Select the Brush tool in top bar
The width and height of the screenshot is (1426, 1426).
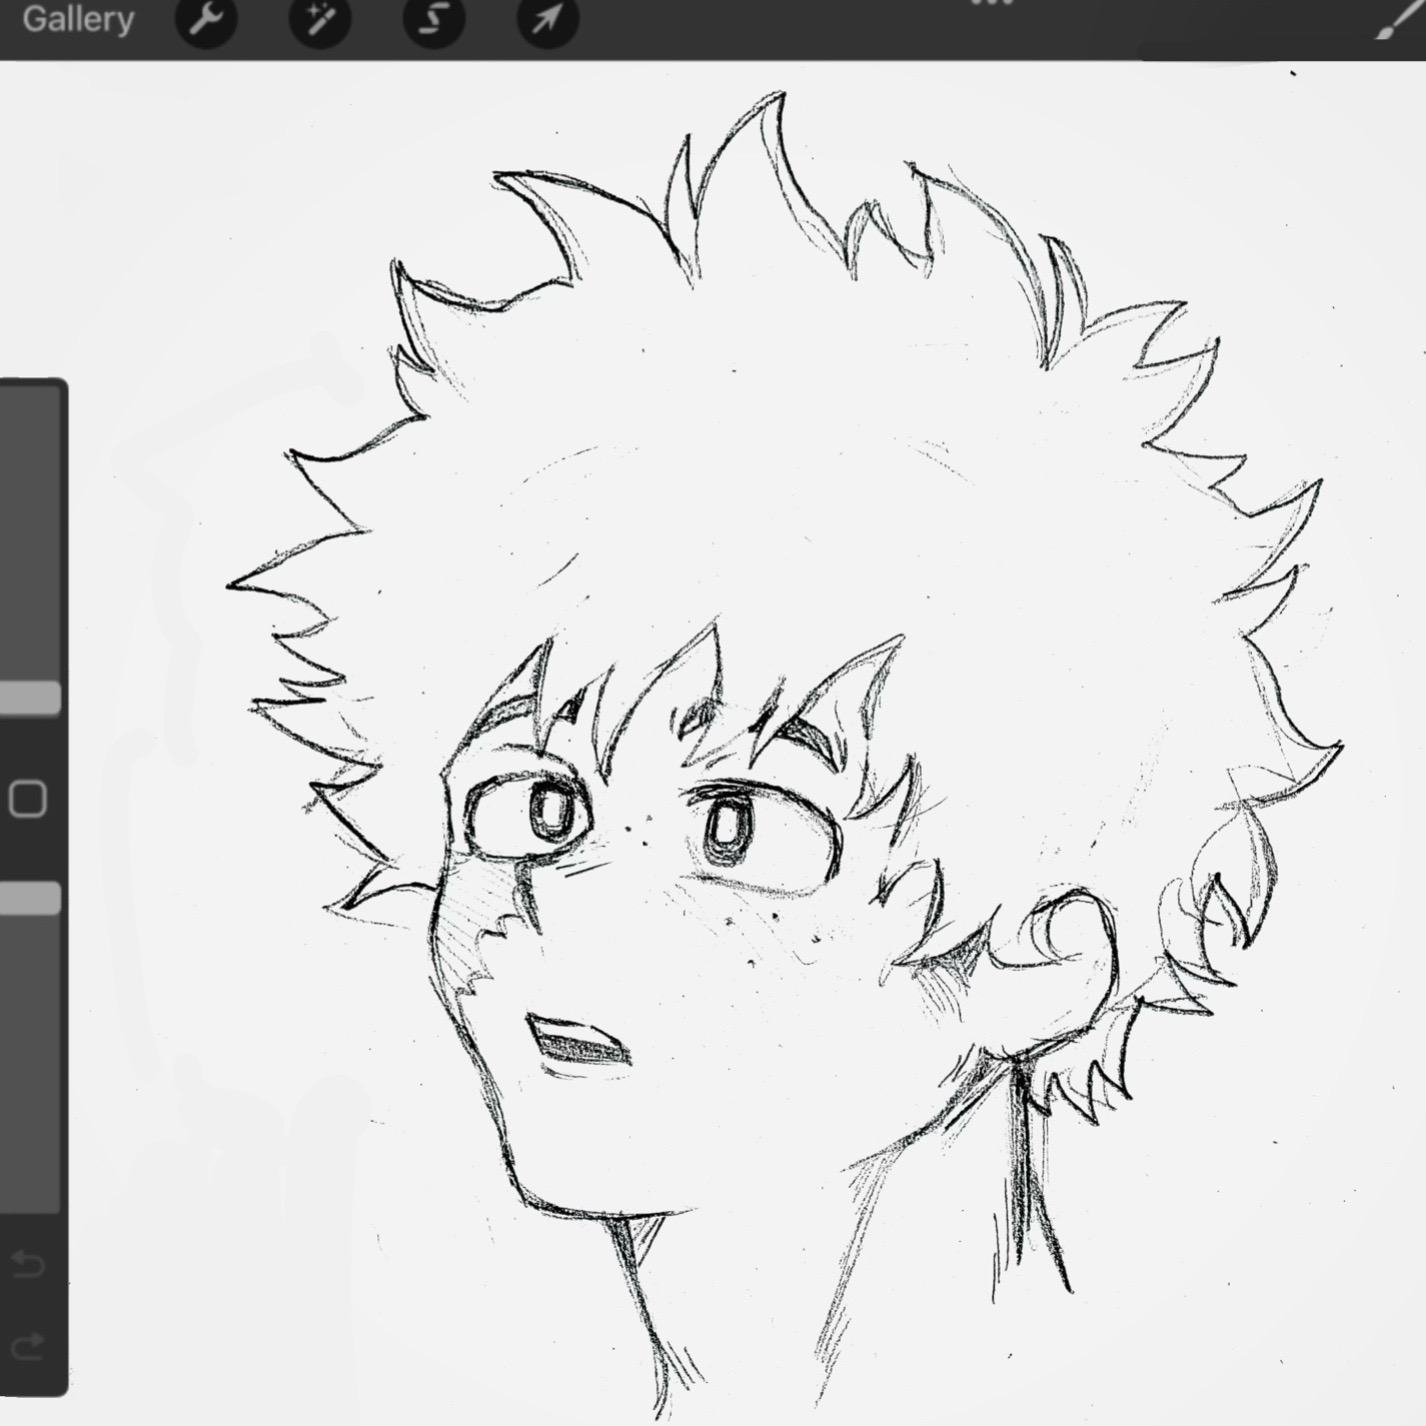pyautogui.click(x=1398, y=21)
